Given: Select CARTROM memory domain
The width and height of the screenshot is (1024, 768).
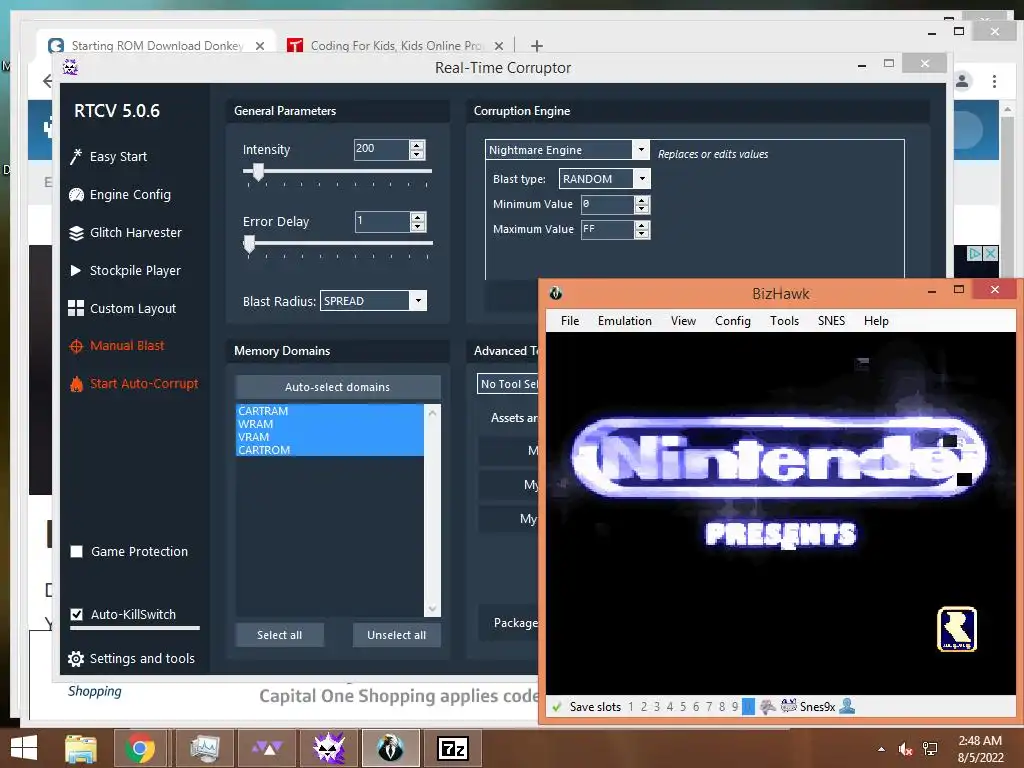Looking at the screenshot, I should pyautogui.click(x=330, y=450).
